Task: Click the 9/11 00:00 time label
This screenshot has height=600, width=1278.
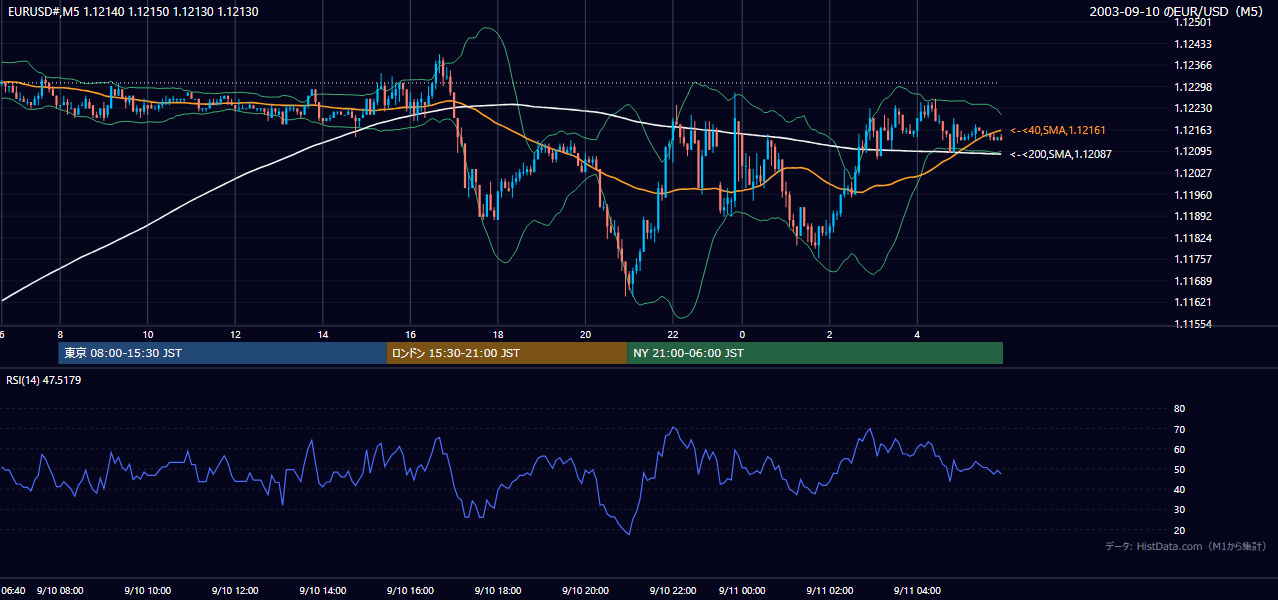Action: 741,591
